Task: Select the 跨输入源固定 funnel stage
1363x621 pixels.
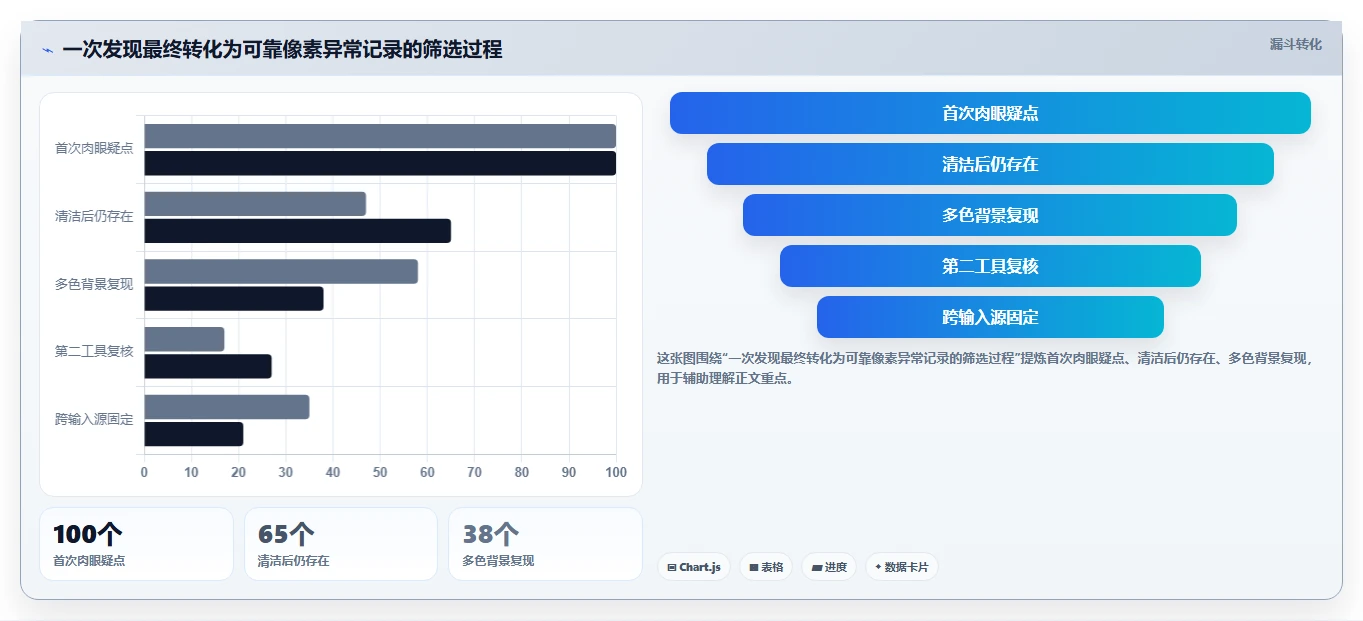Action: point(990,317)
